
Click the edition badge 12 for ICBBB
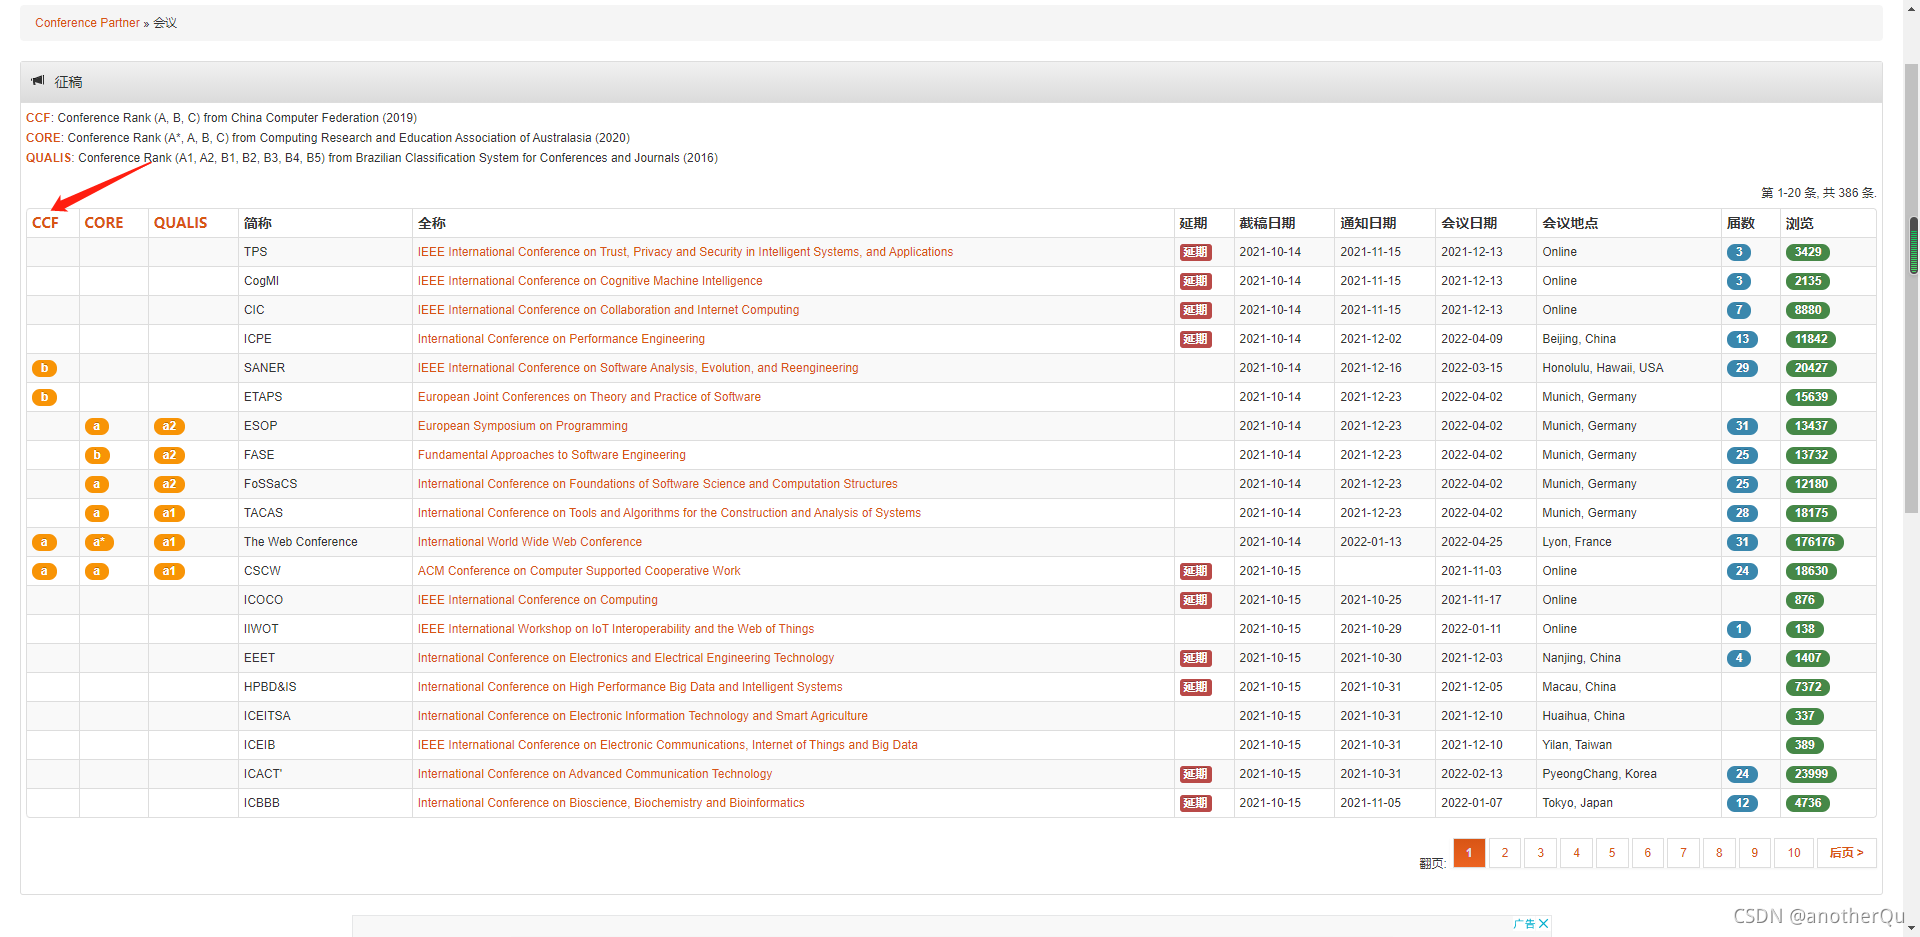(1742, 803)
